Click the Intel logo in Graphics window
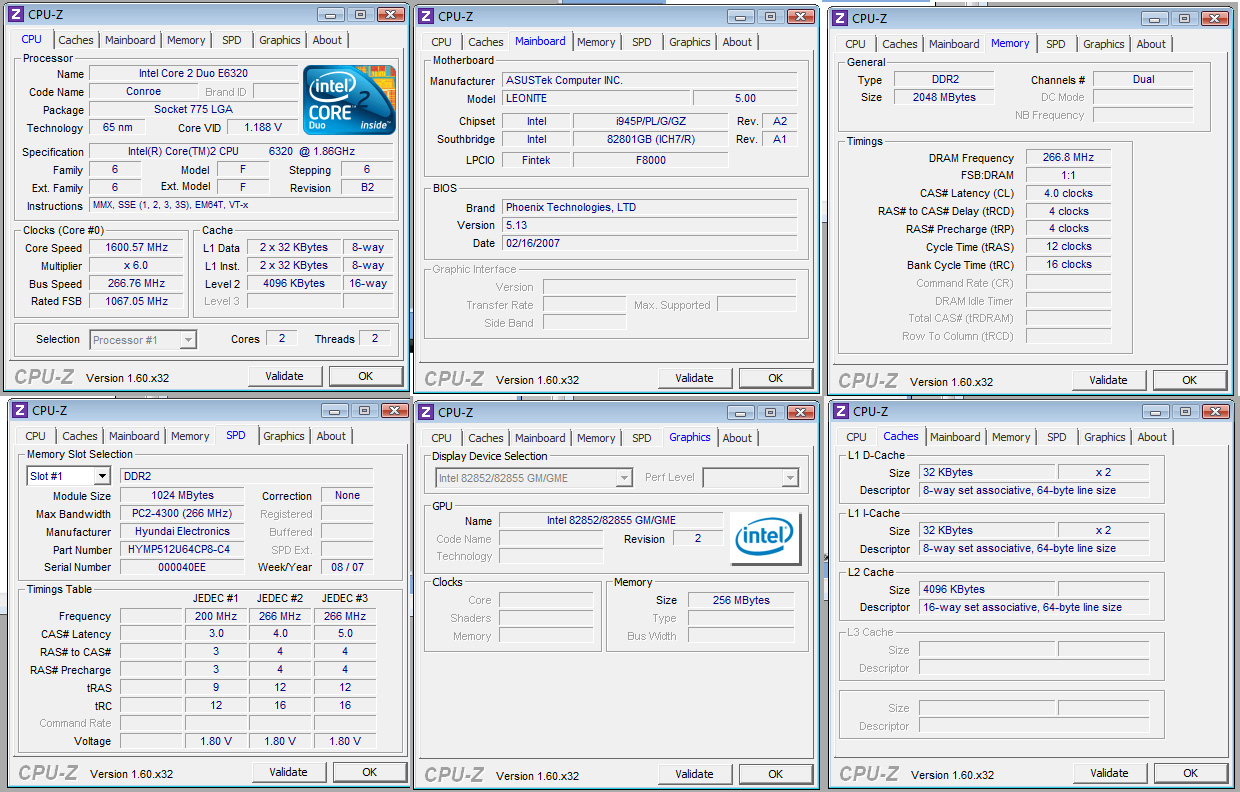 coord(764,538)
